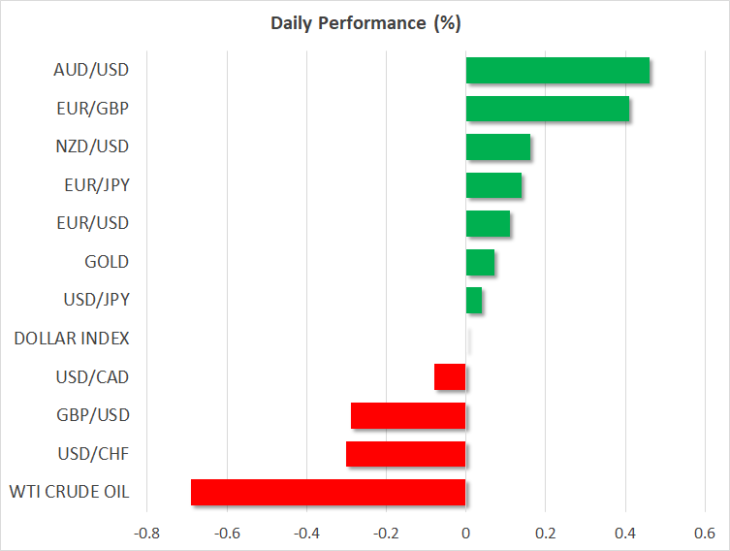This screenshot has width=730, height=551.
Task: Select the EUR/USD bar
Action: (x=488, y=223)
